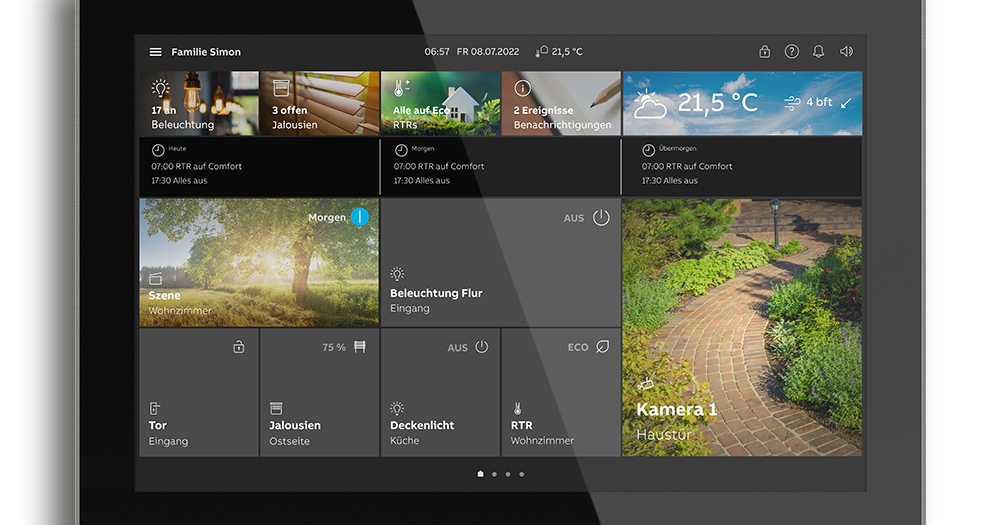
Task: Toggle Beleuchtung Flur power button
Action: tap(601, 218)
